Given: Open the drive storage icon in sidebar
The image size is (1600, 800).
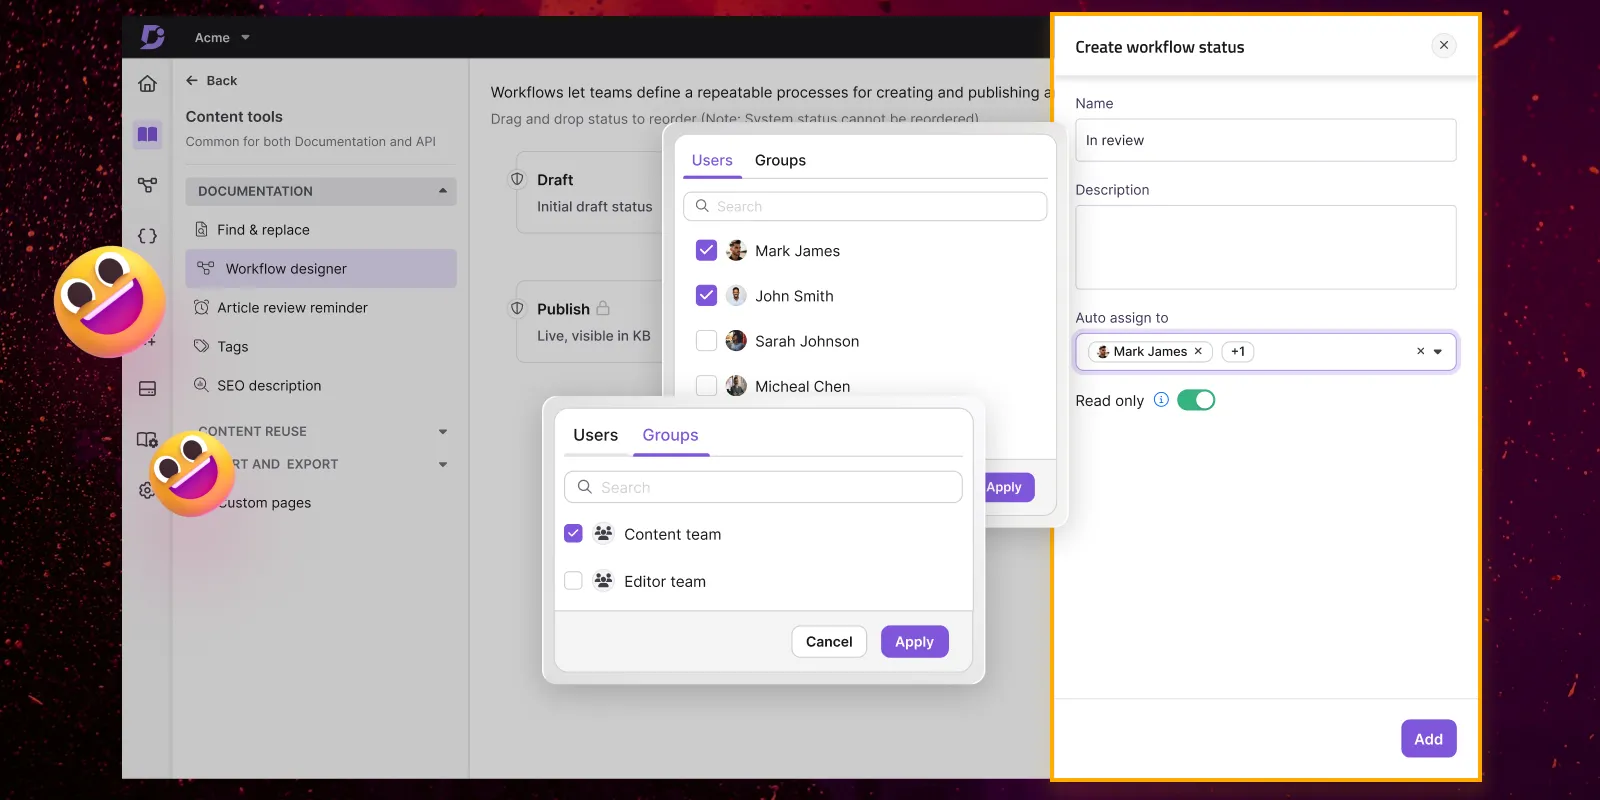Looking at the screenshot, I should coord(147,389).
